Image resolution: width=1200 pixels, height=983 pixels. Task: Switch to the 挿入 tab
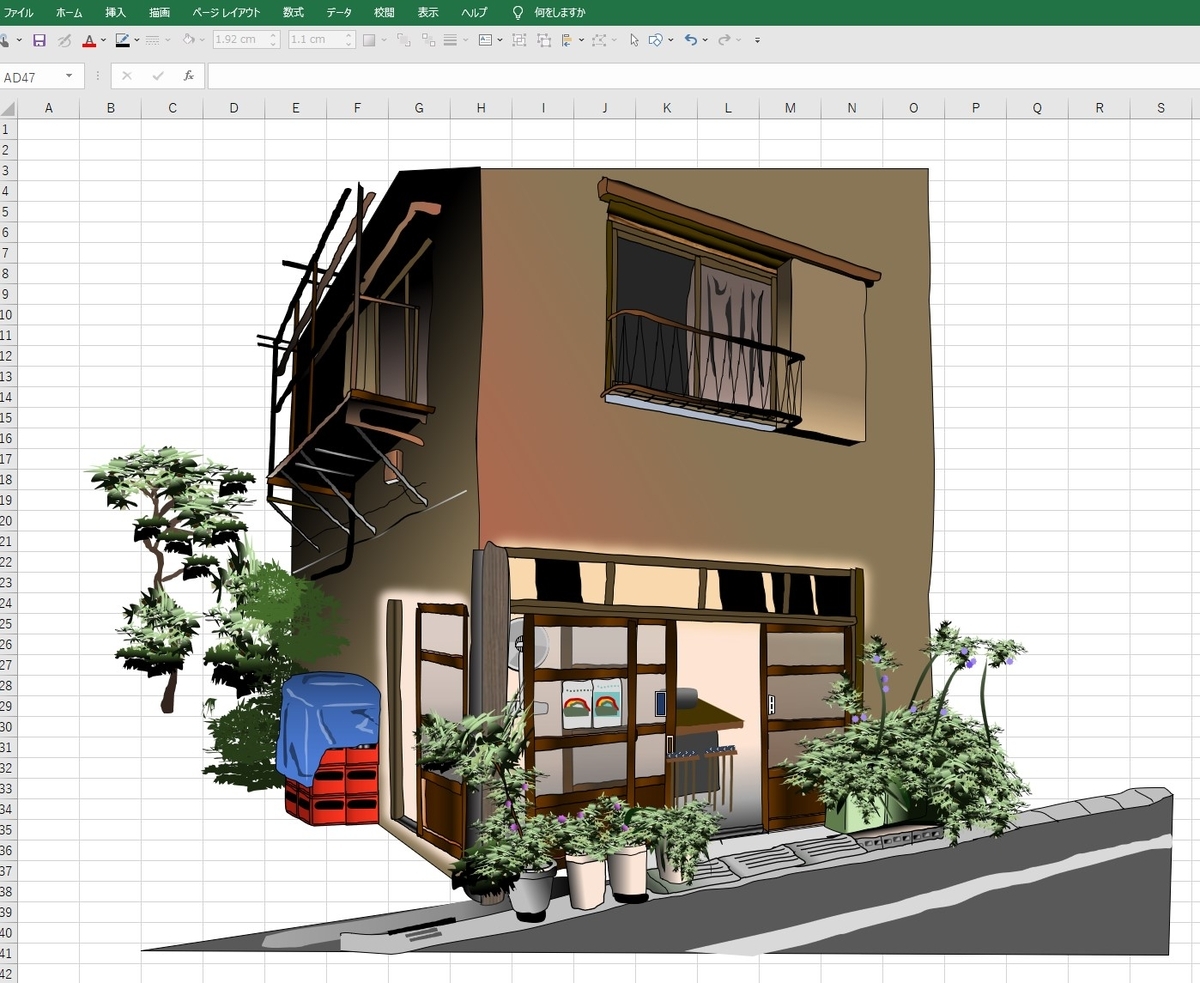(x=116, y=13)
